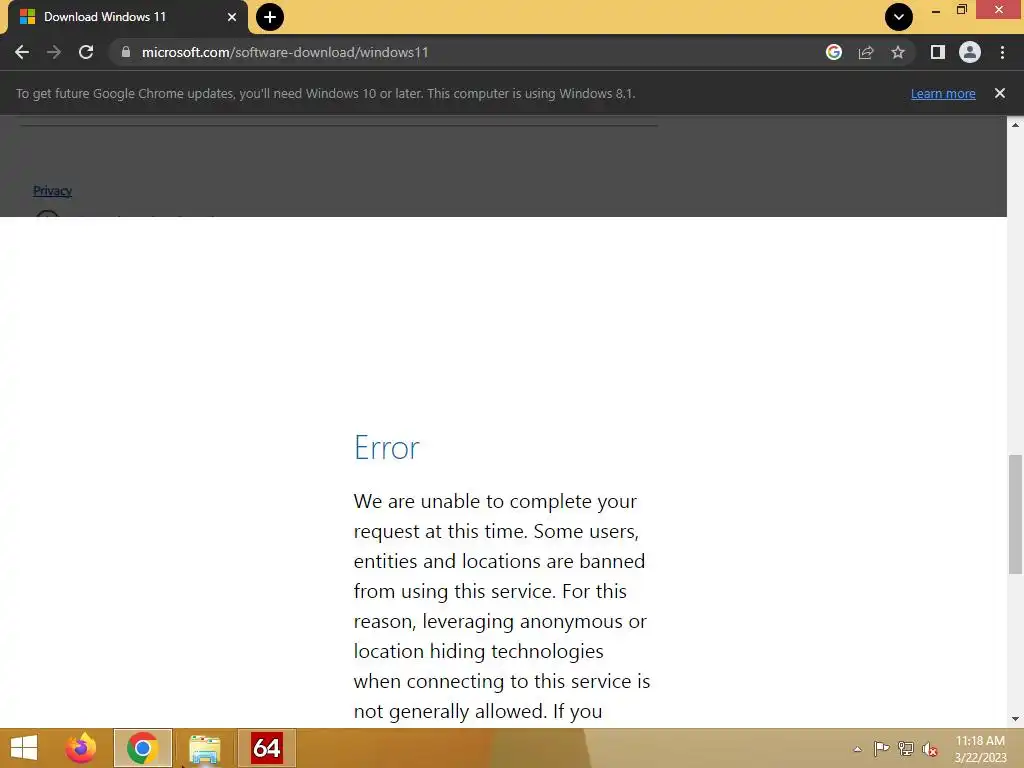Show hidden system tray icons
This screenshot has width=1024, height=768.
point(857,749)
